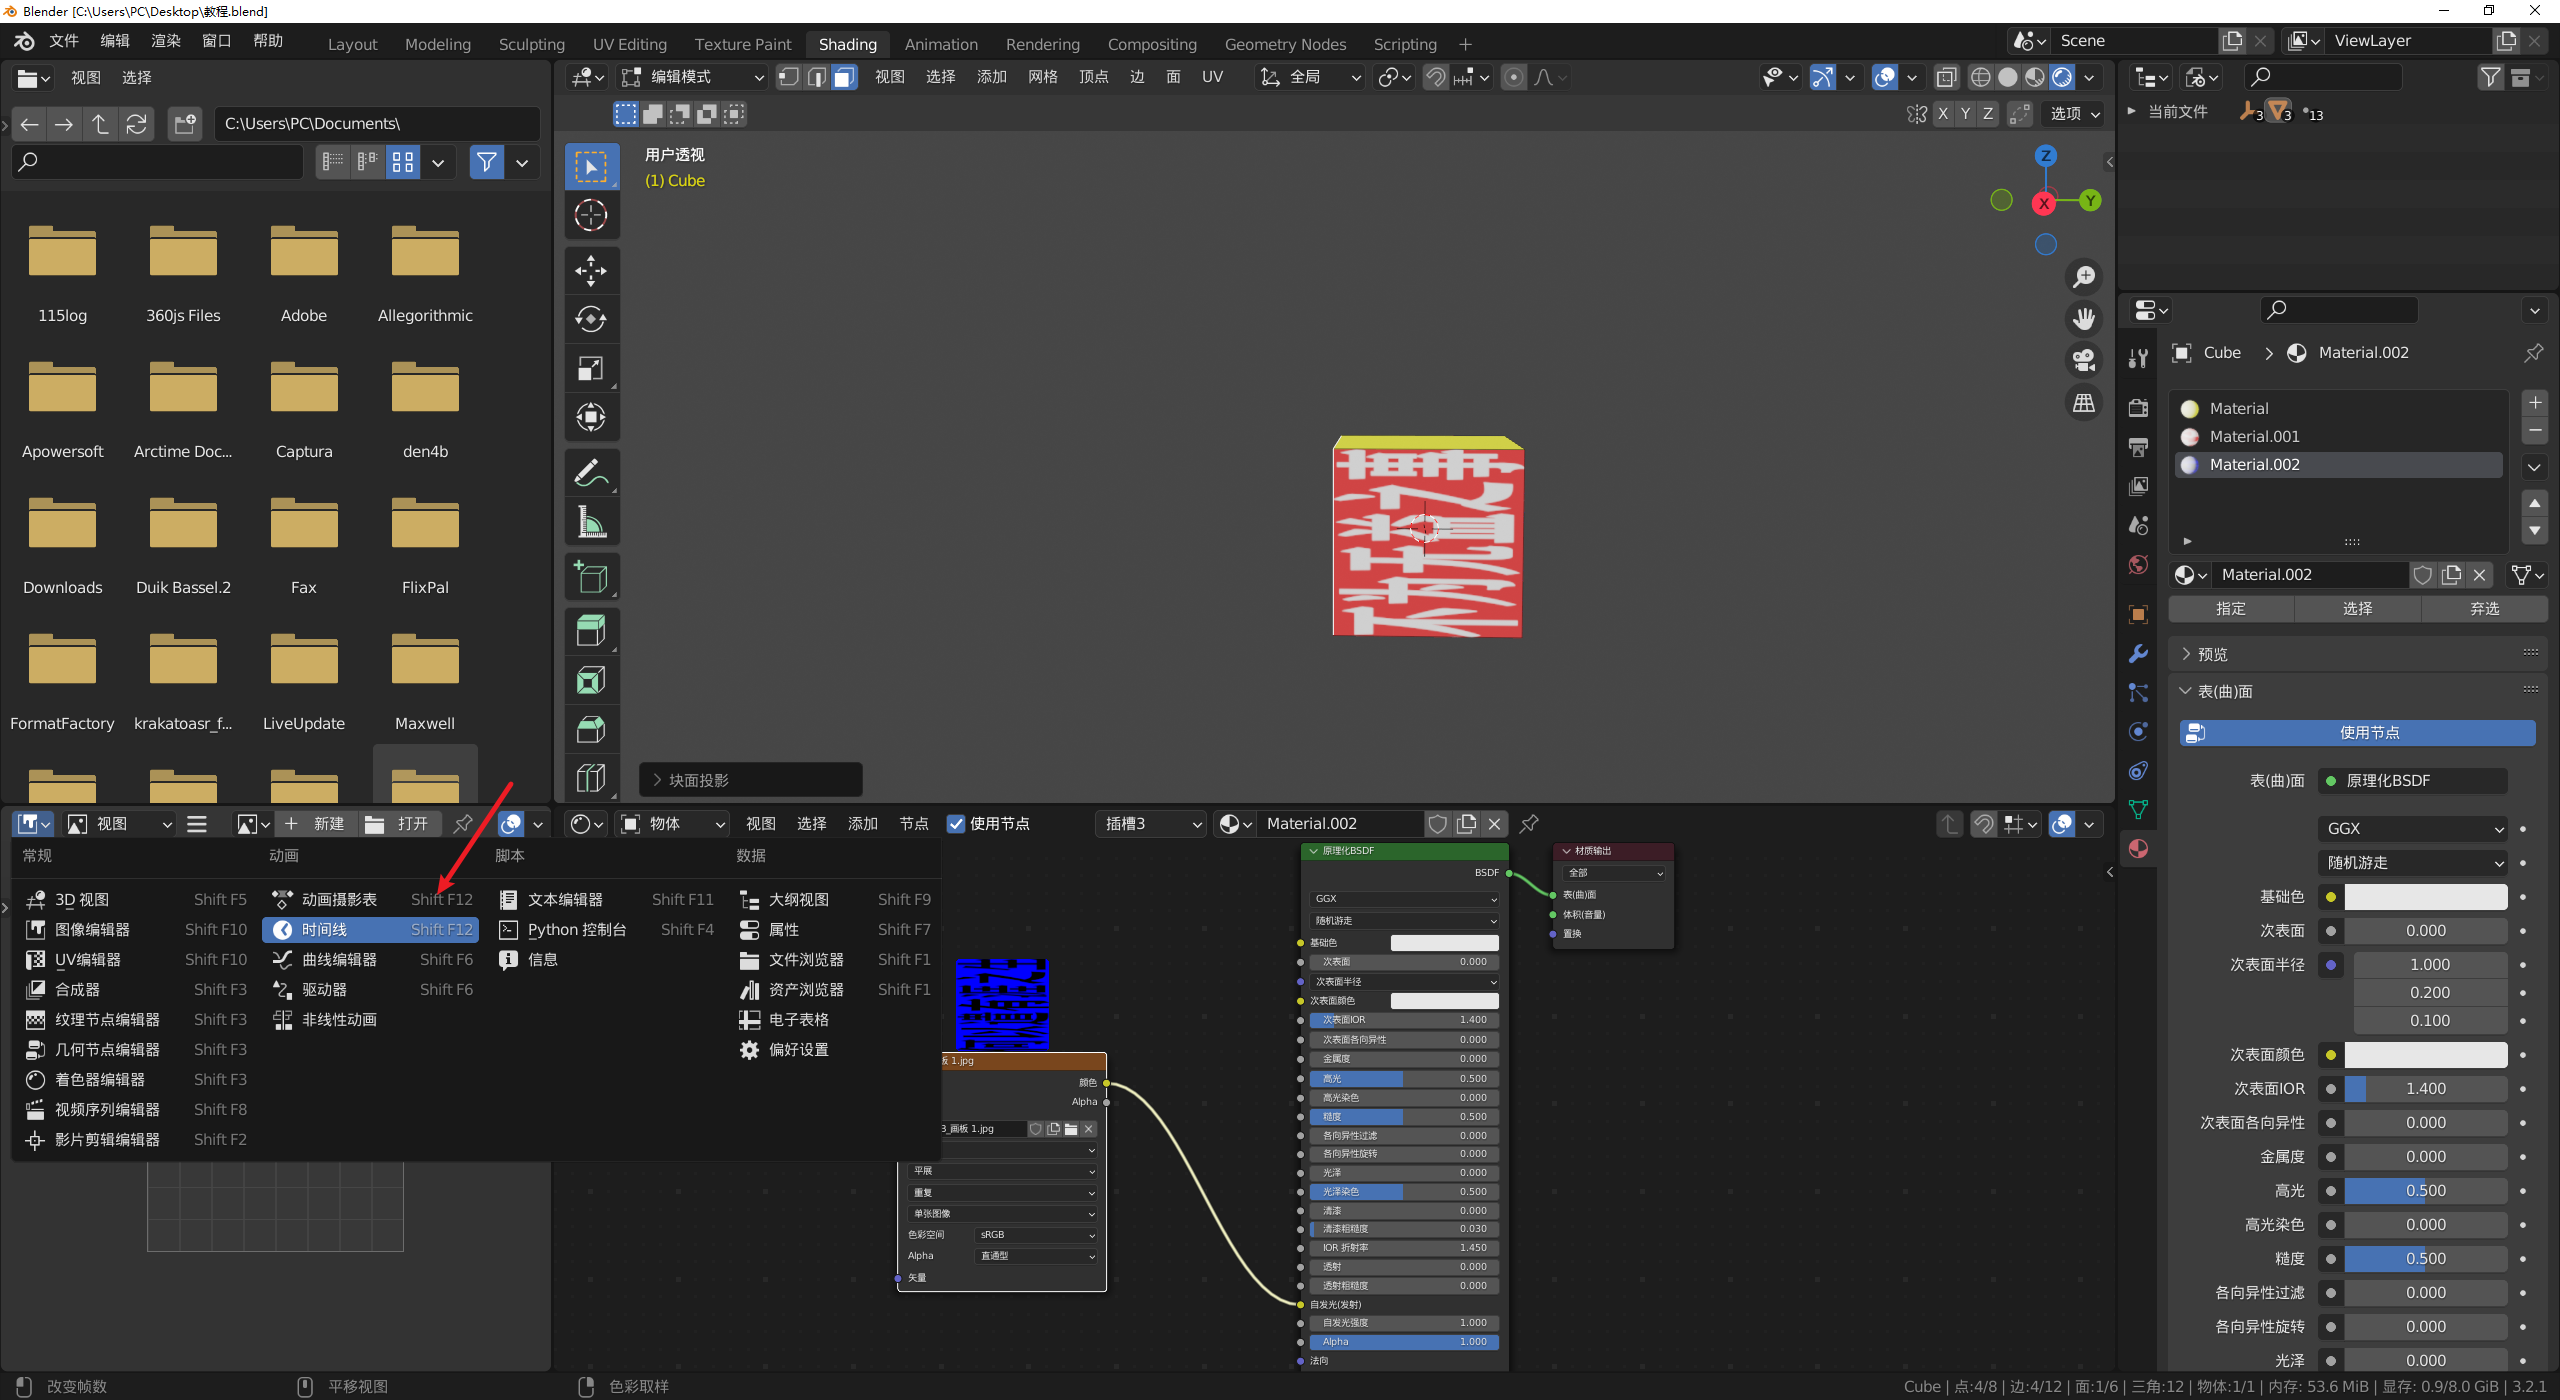
Task: Toggle camera view icon in viewport
Action: [2084, 360]
